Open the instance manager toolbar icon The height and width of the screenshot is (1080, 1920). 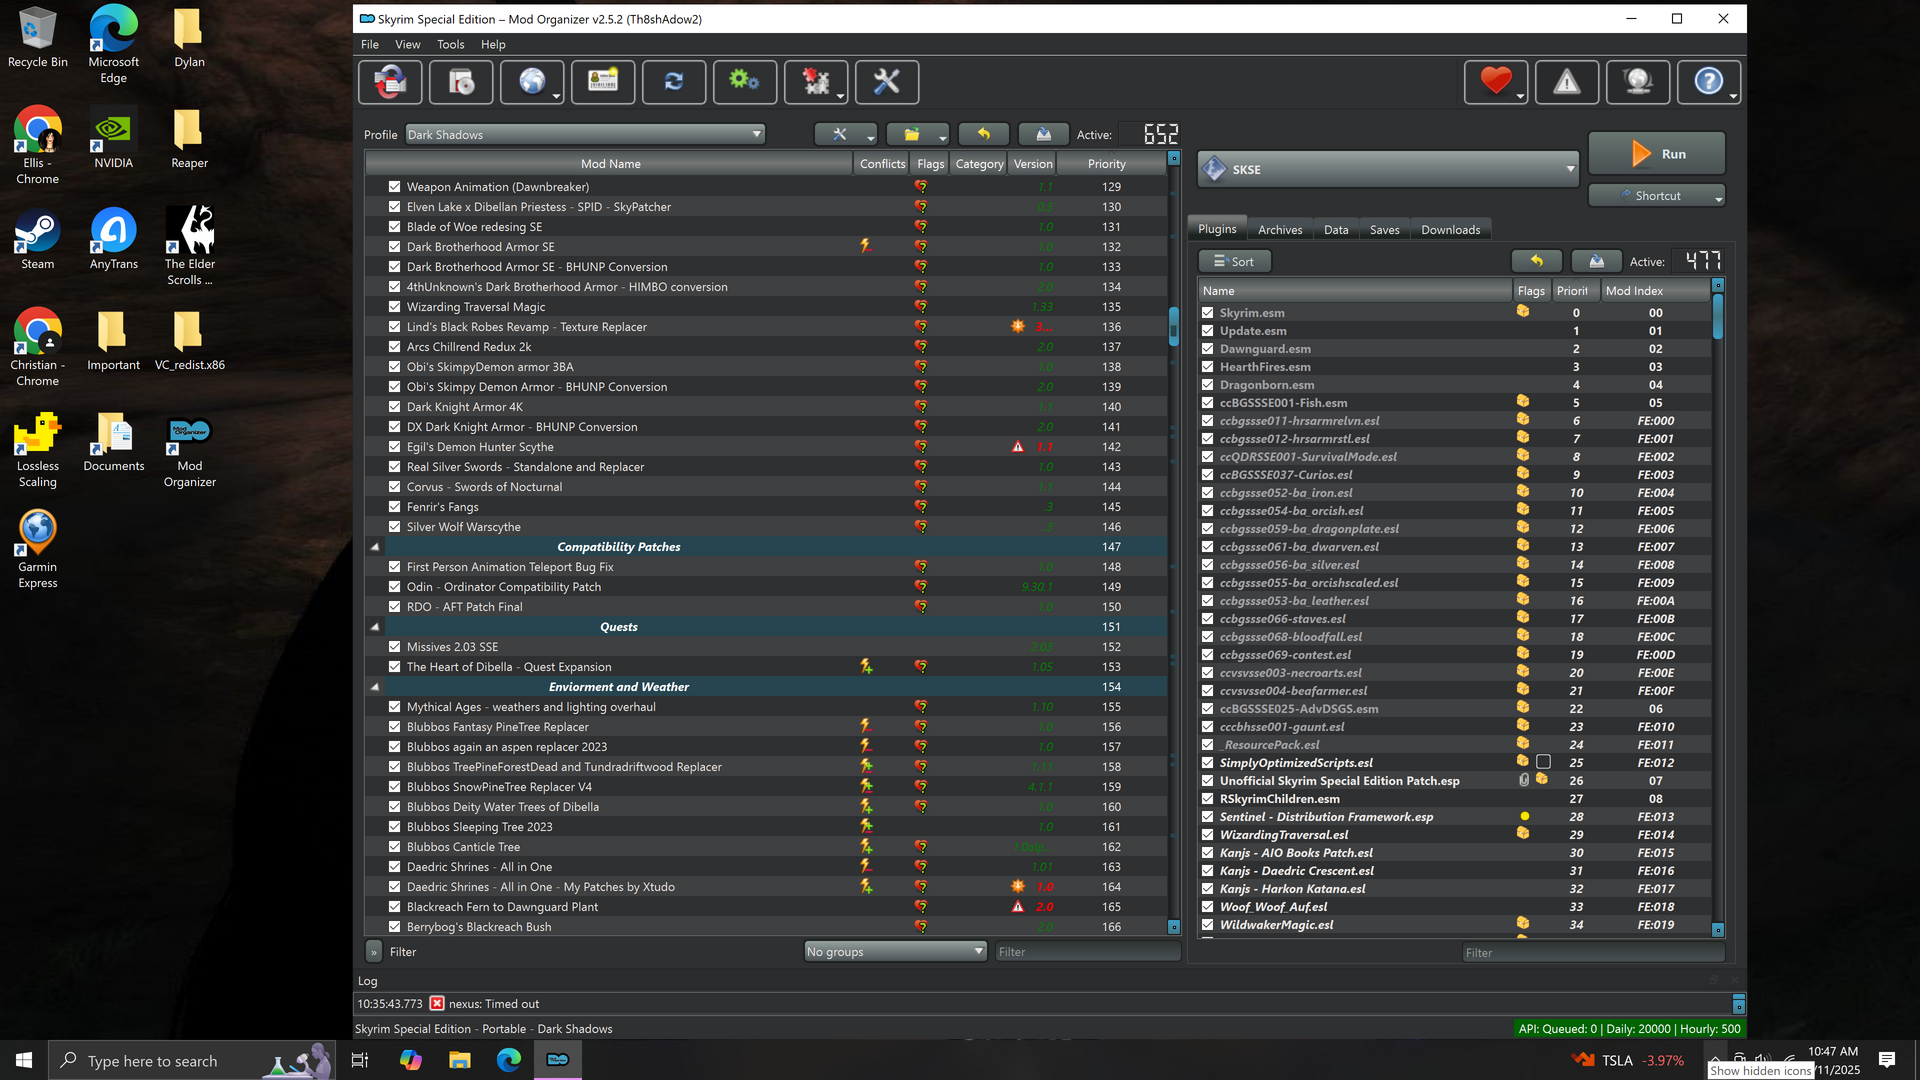pos(390,82)
